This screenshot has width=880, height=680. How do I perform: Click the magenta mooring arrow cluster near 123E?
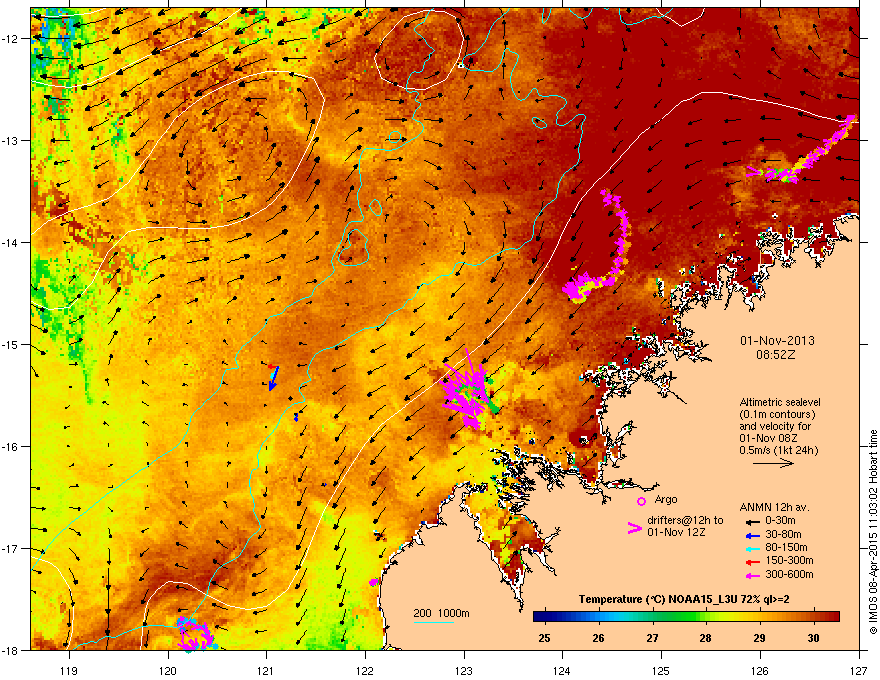465,391
